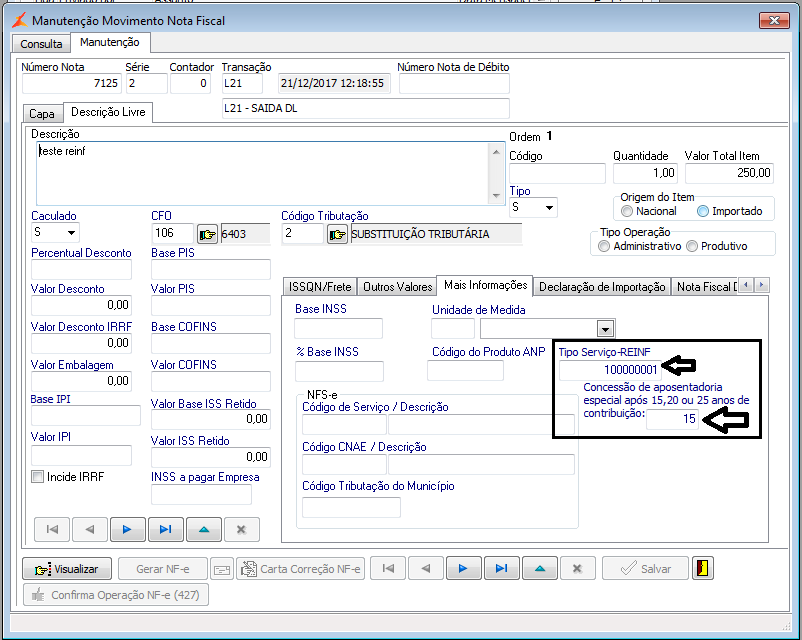
Task: Open the Capa tab
Action: coord(42,114)
